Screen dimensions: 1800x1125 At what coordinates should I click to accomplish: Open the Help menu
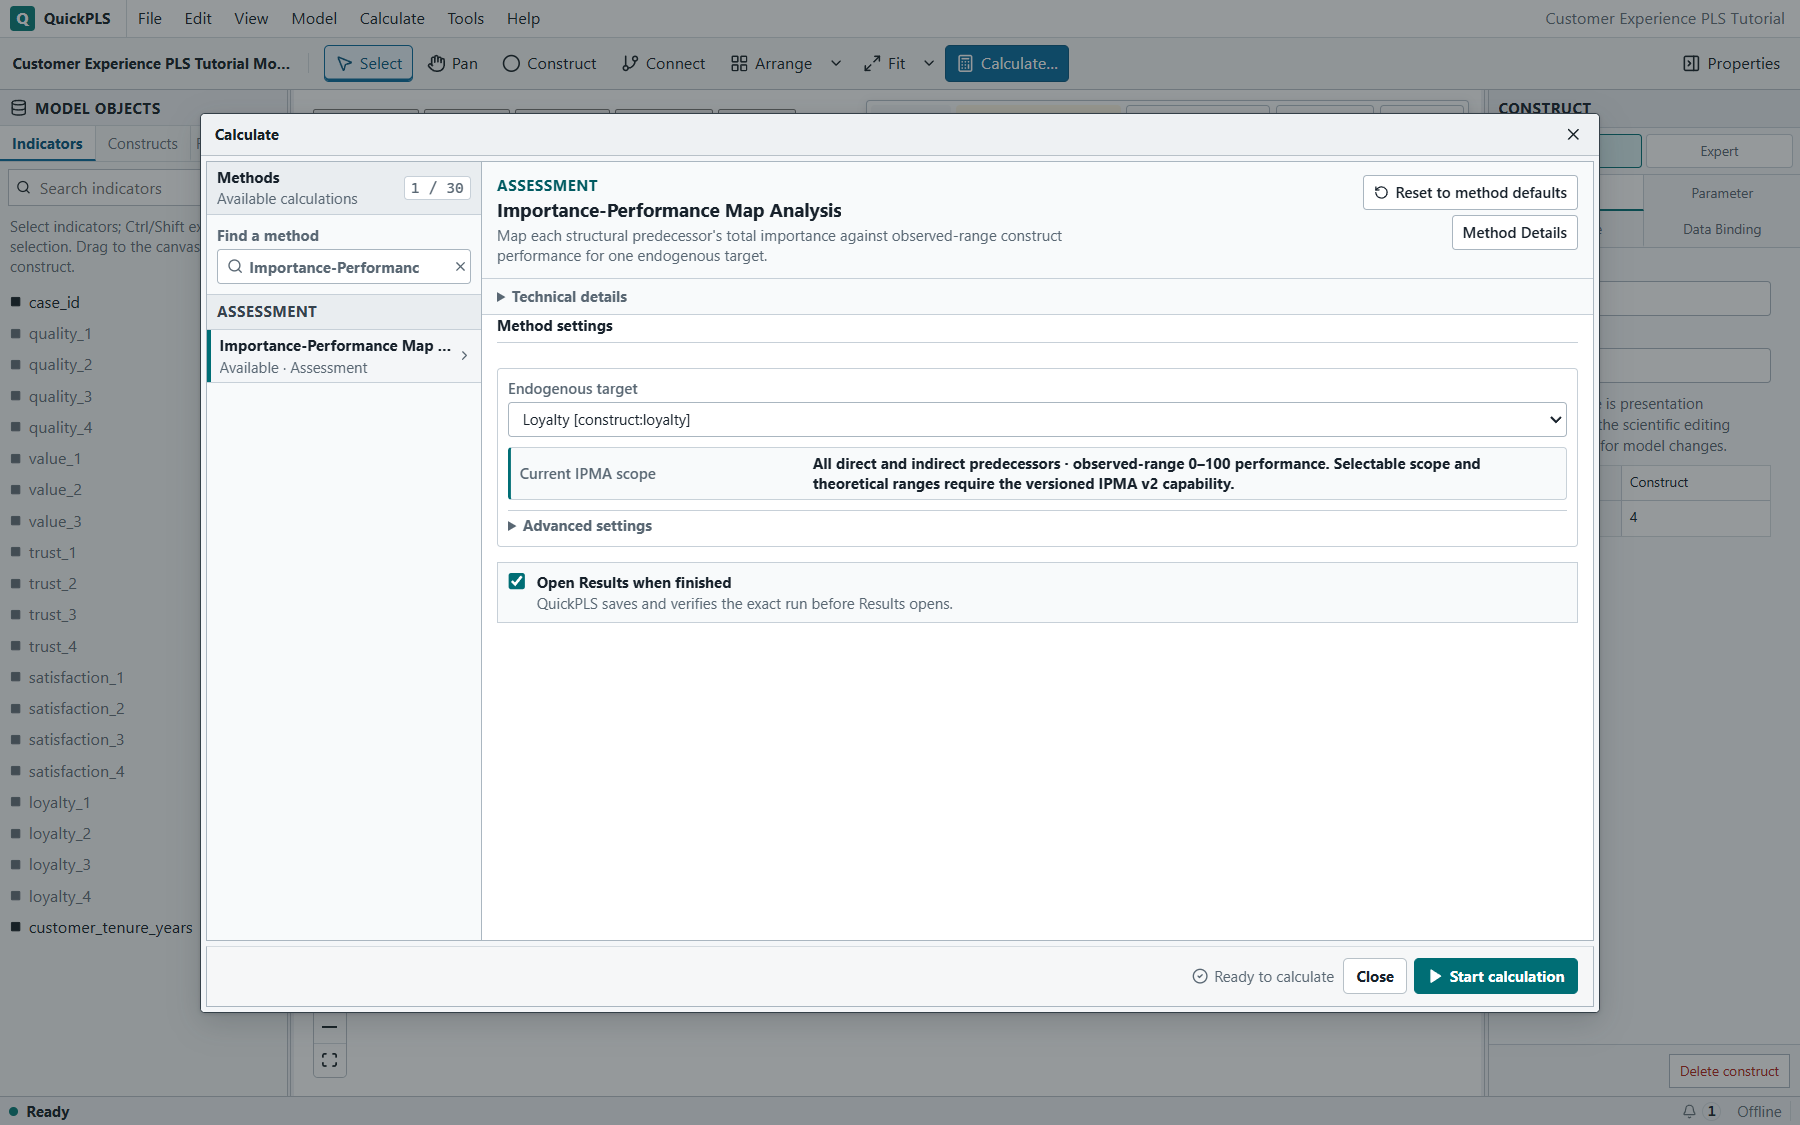[x=523, y=18]
